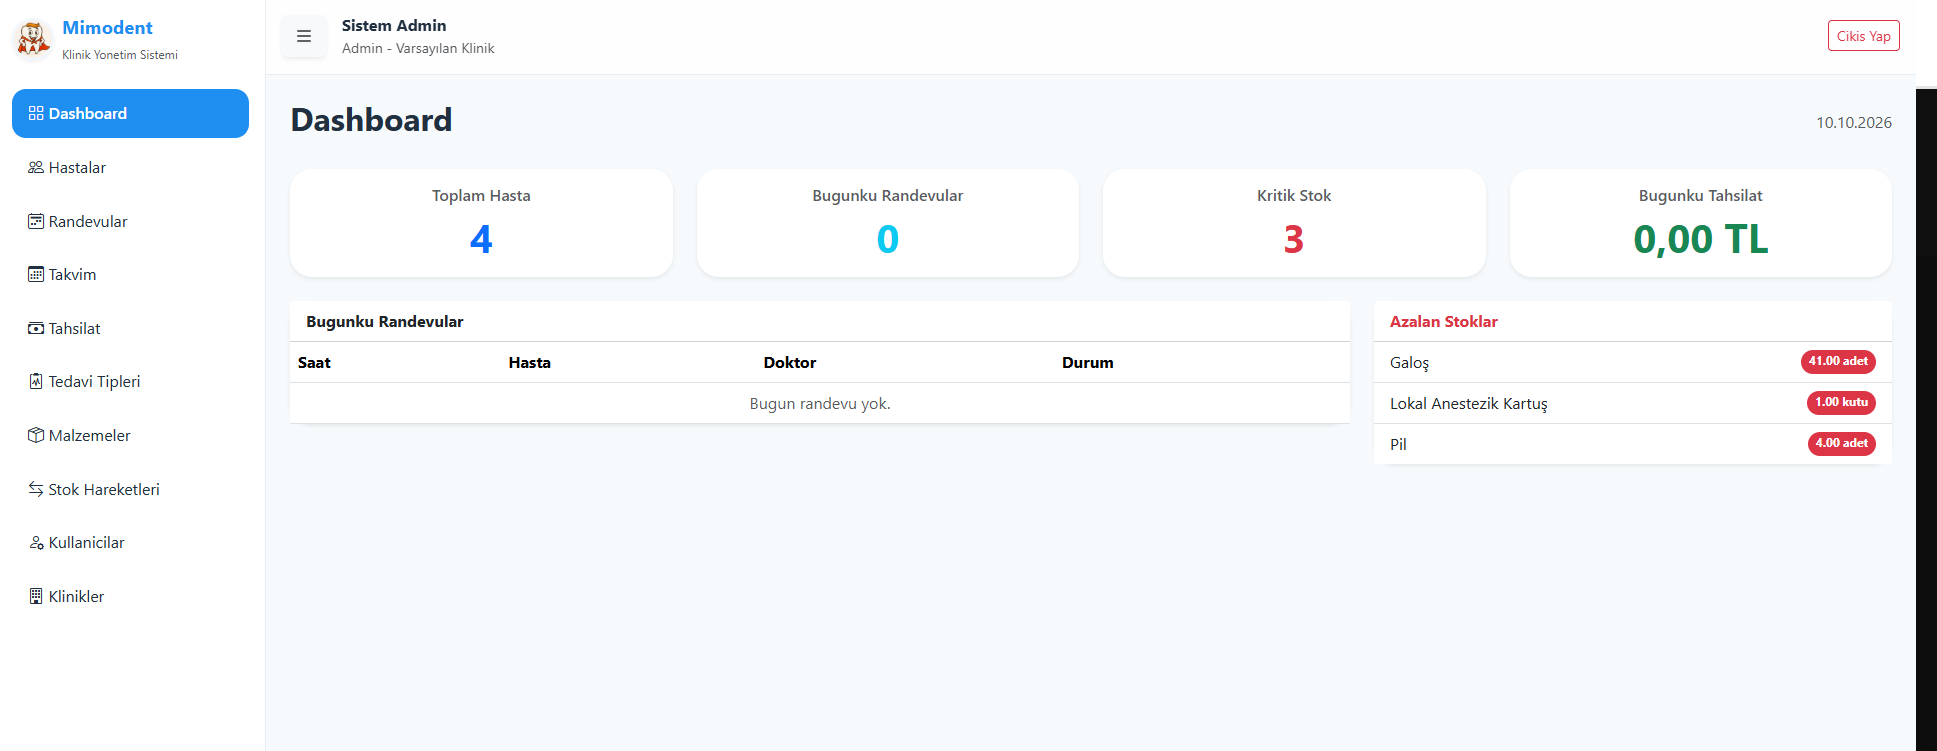Click the Randevular calendar-check icon
This screenshot has height=751, width=1937.
[36, 221]
